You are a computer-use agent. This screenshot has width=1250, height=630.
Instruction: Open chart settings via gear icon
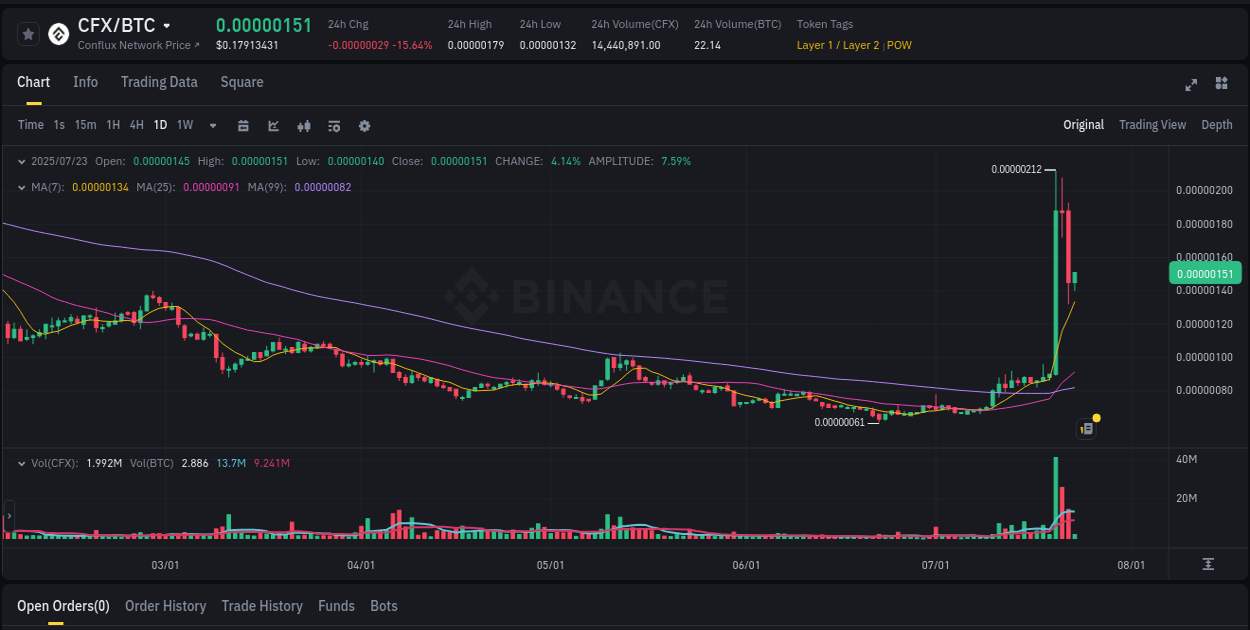click(x=363, y=125)
